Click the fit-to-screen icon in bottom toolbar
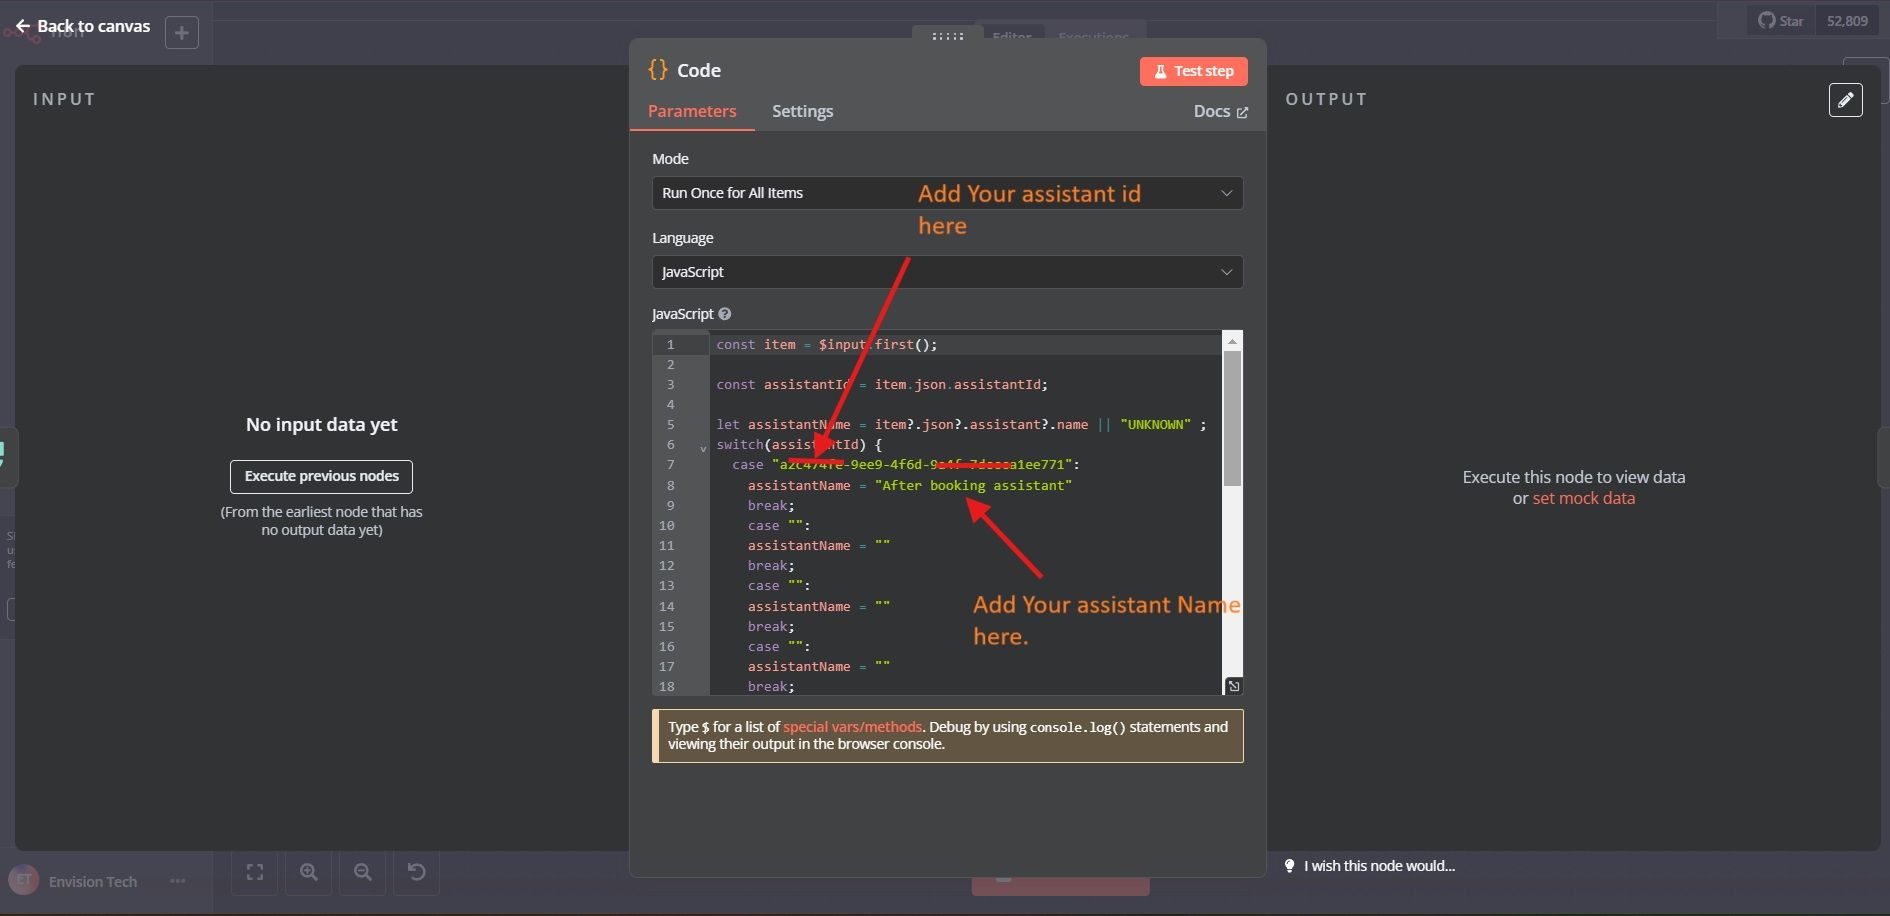Image resolution: width=1890 pixels, height=916 pixels. coord(254,872)
